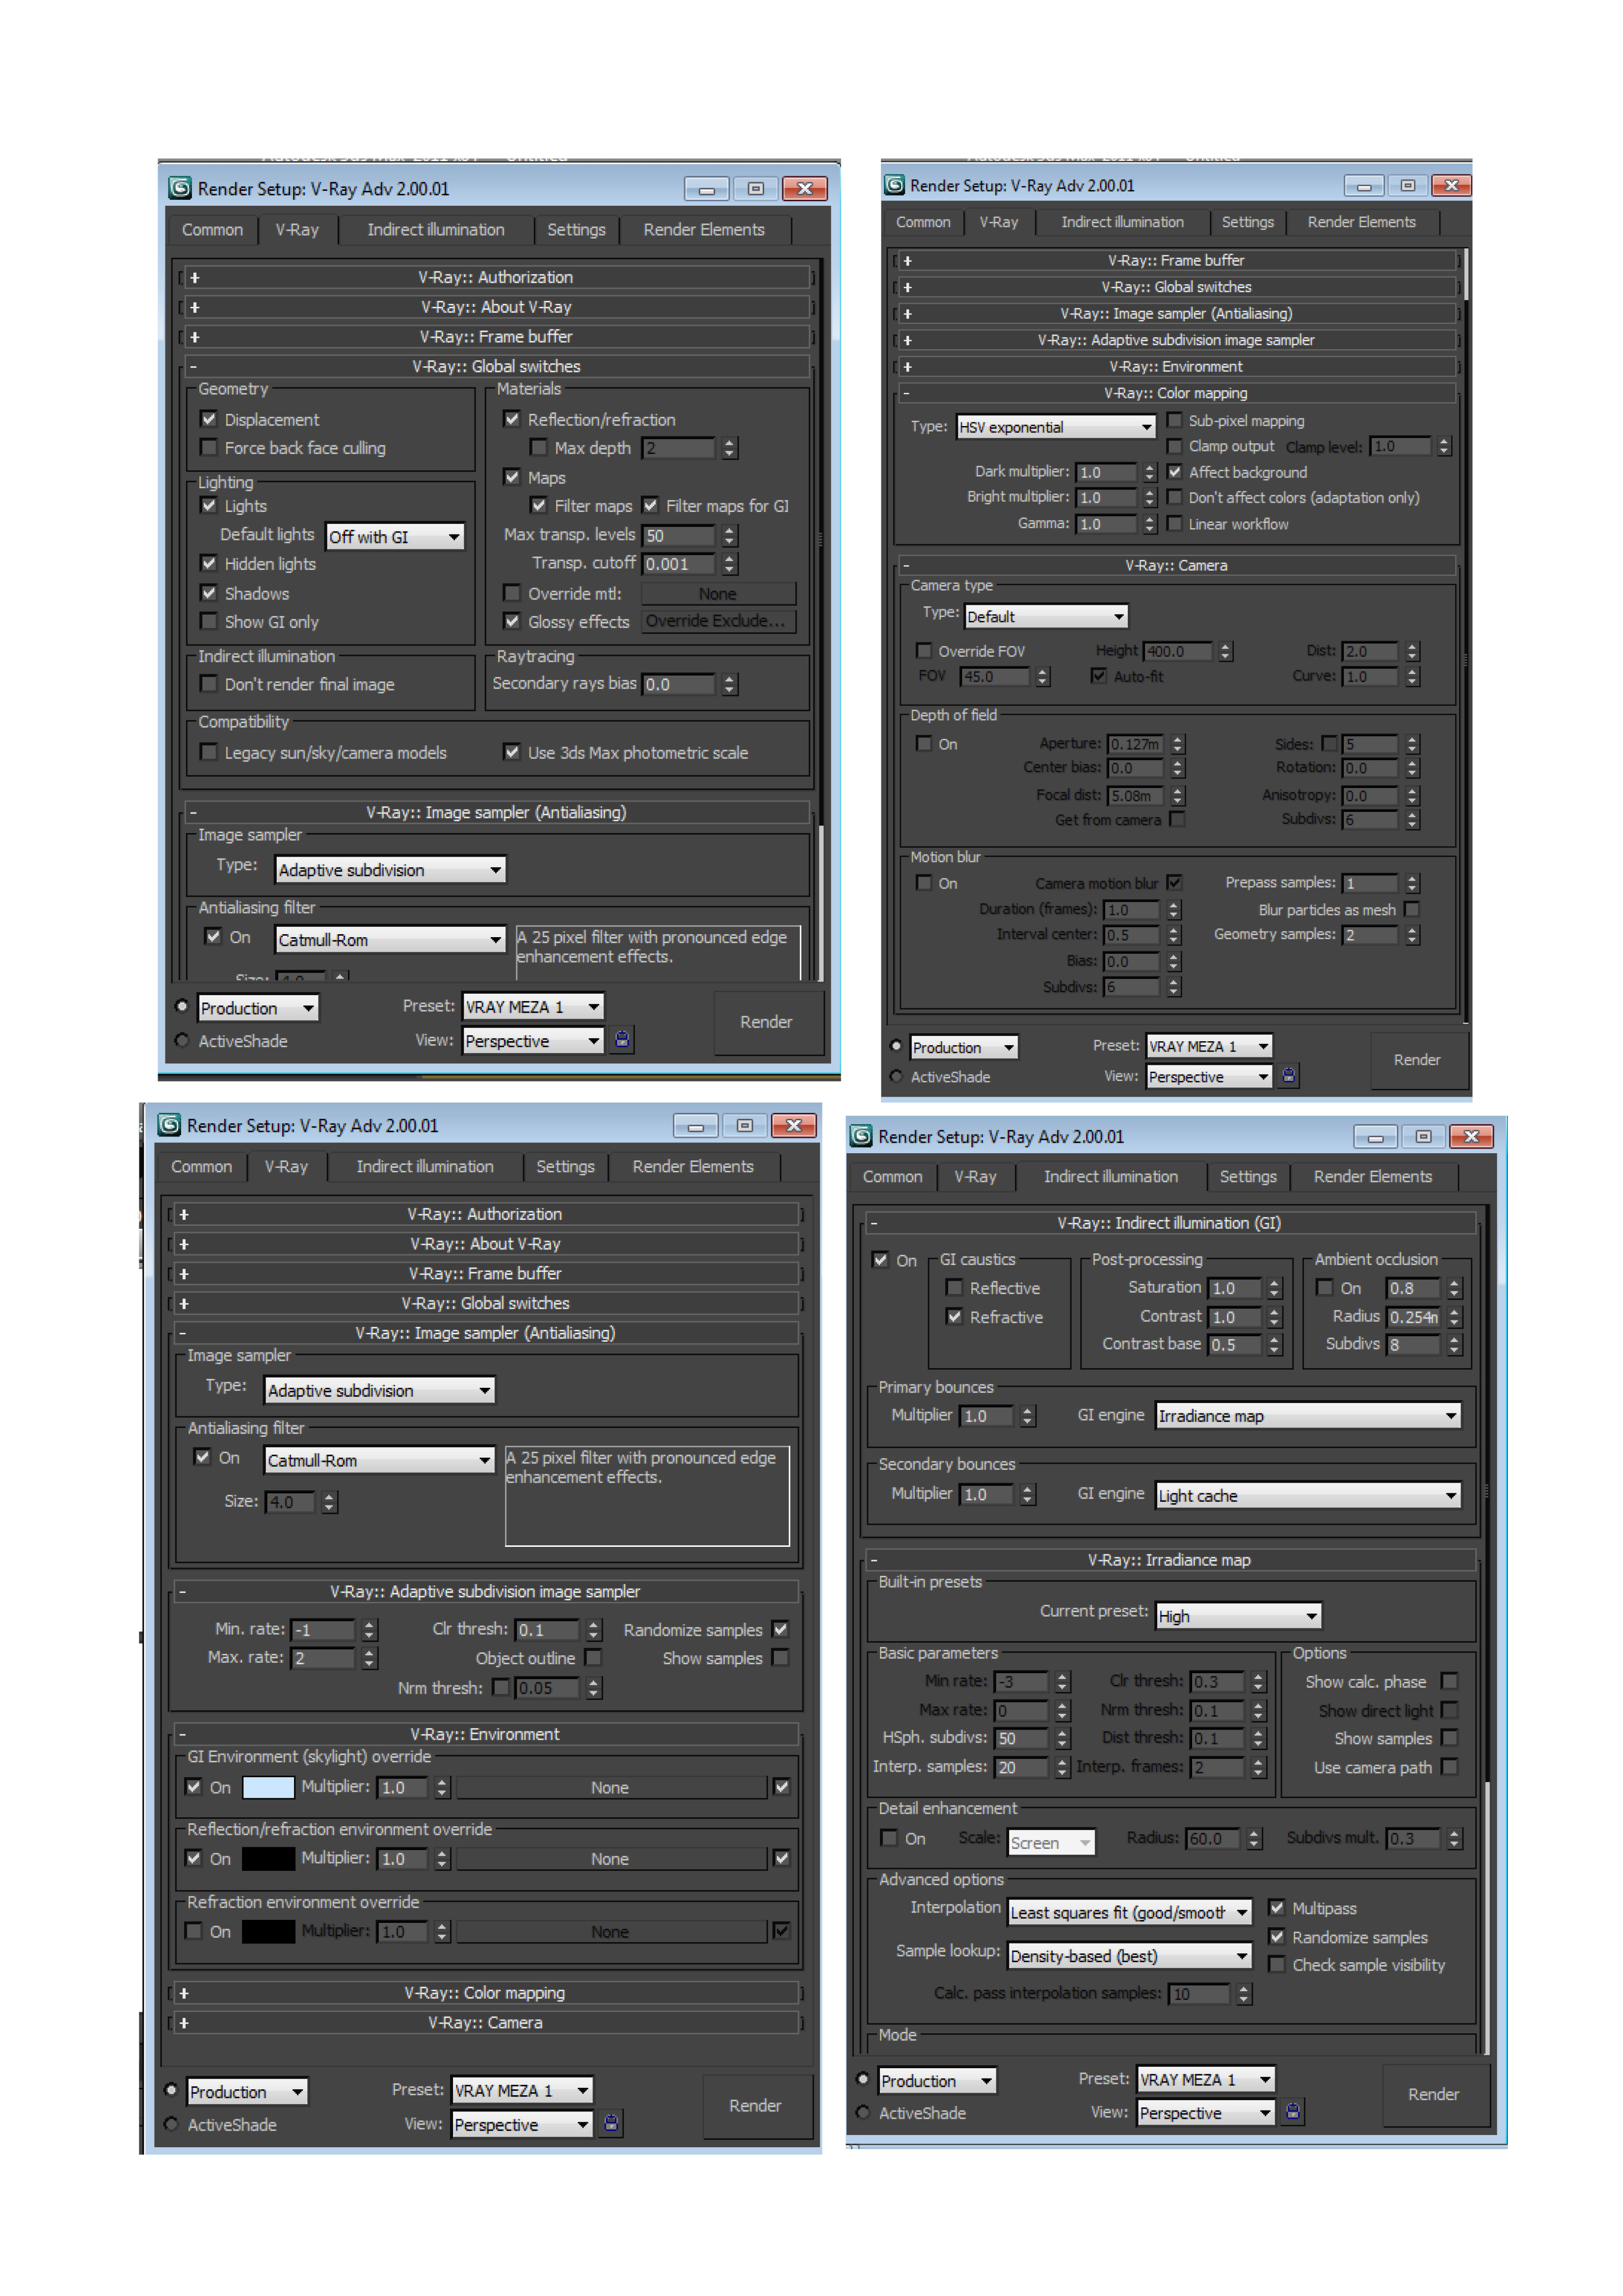
Task: Click lock icon in window with Raytracing group
Action: [x=622, y=1040]
